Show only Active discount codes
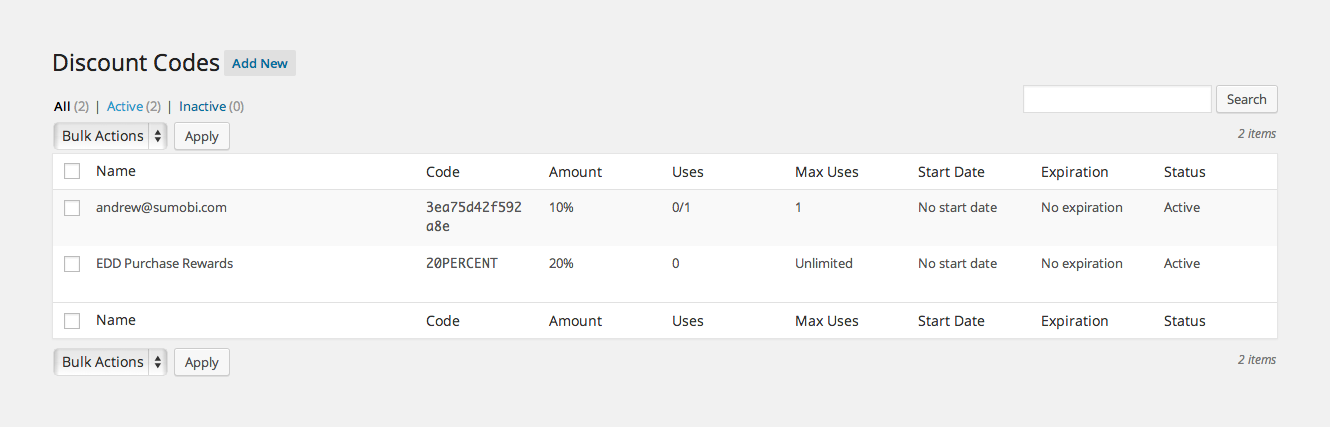The image size is (1330, 427). pyautogui.click(x=125, y=106)
